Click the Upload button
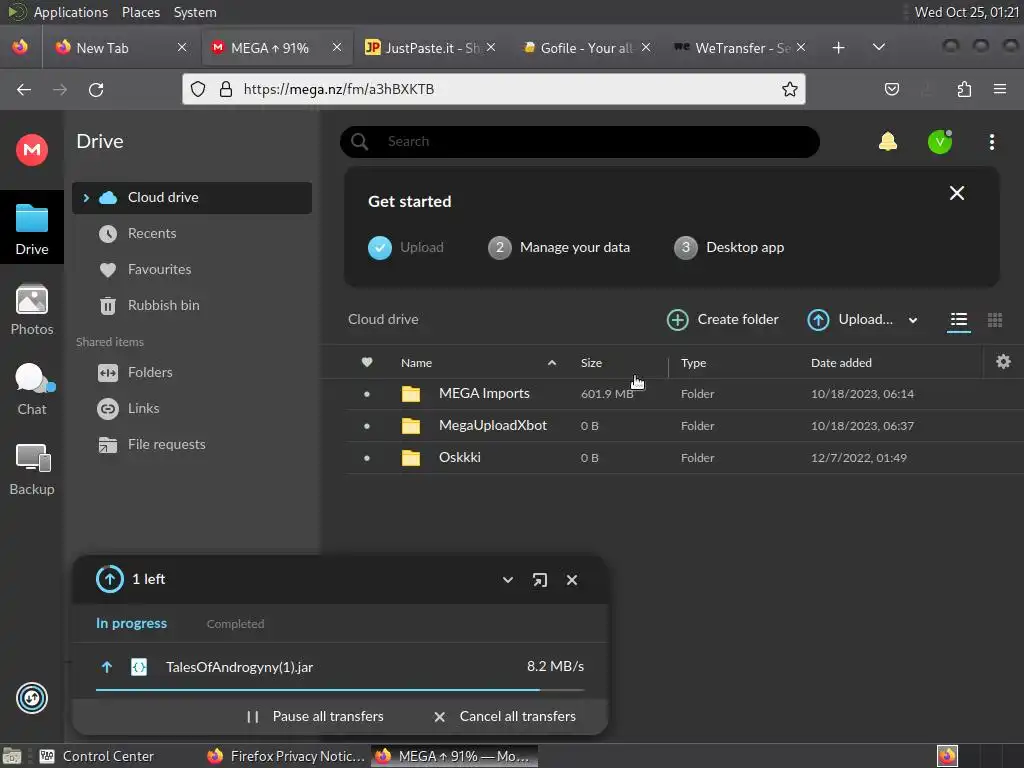The image size is (1024, 768). pyautogui.click(x=850, y=319)
